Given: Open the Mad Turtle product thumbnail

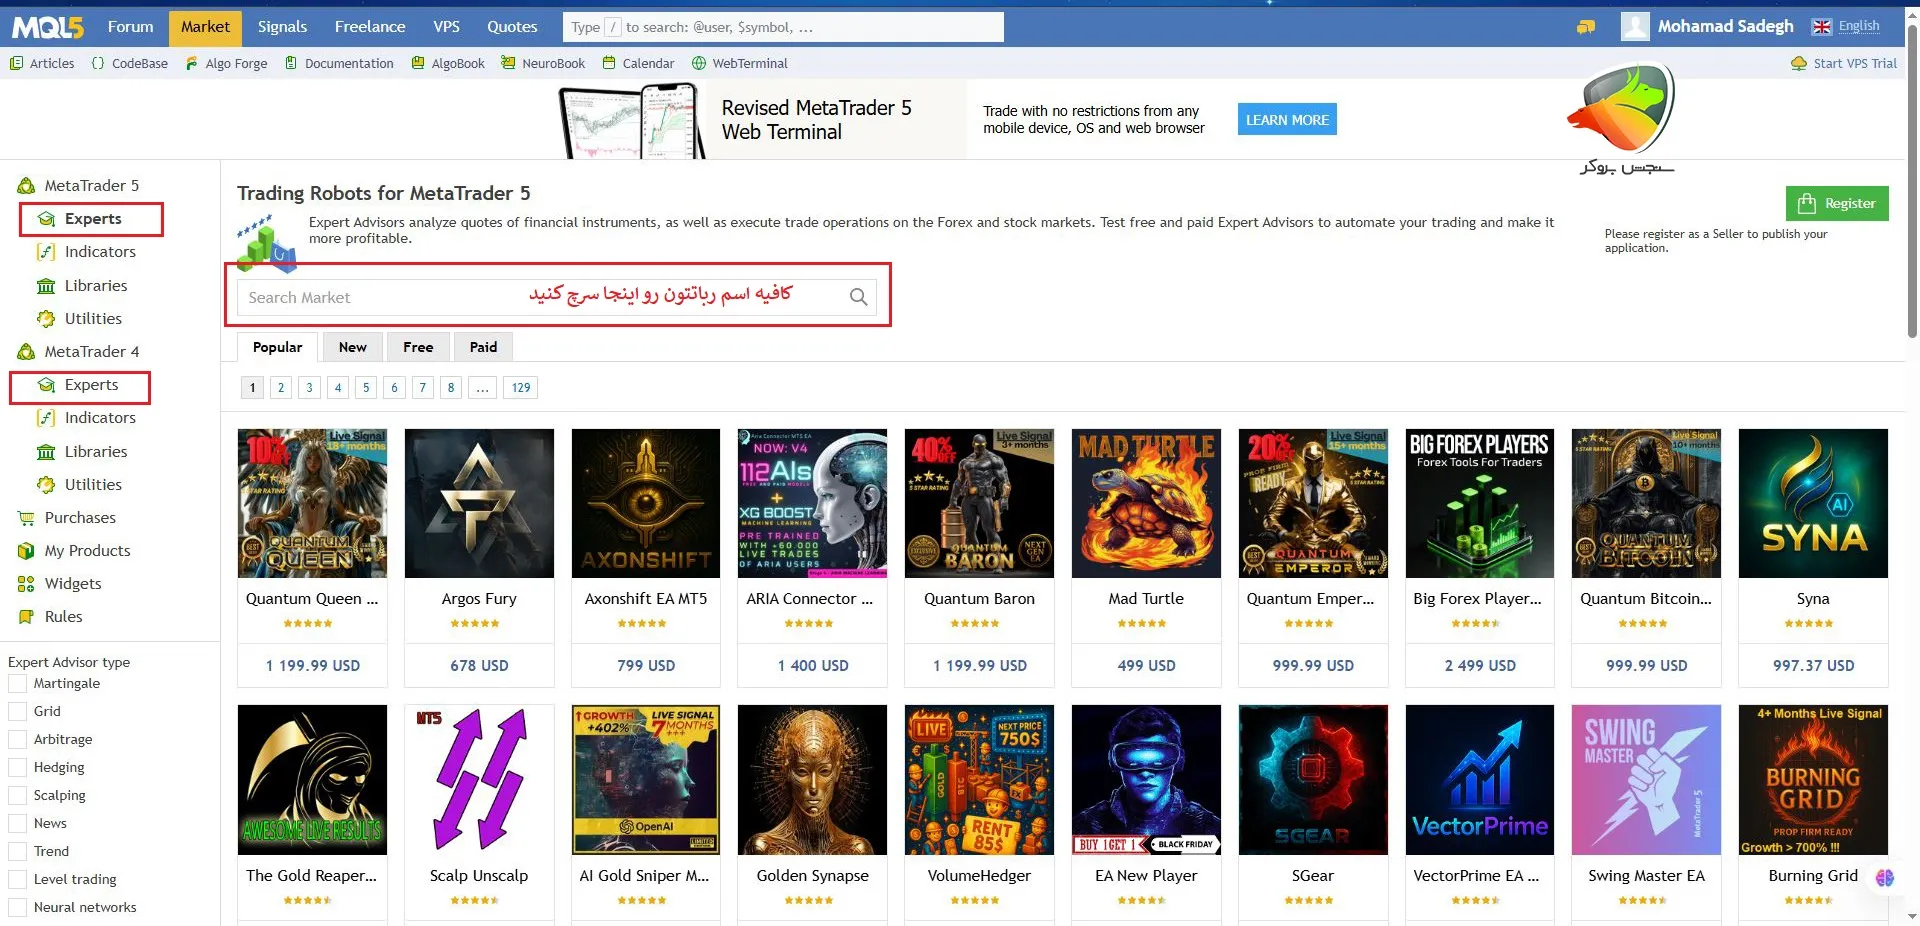Looking at the screenshot, I should (x=1146, y=503).
